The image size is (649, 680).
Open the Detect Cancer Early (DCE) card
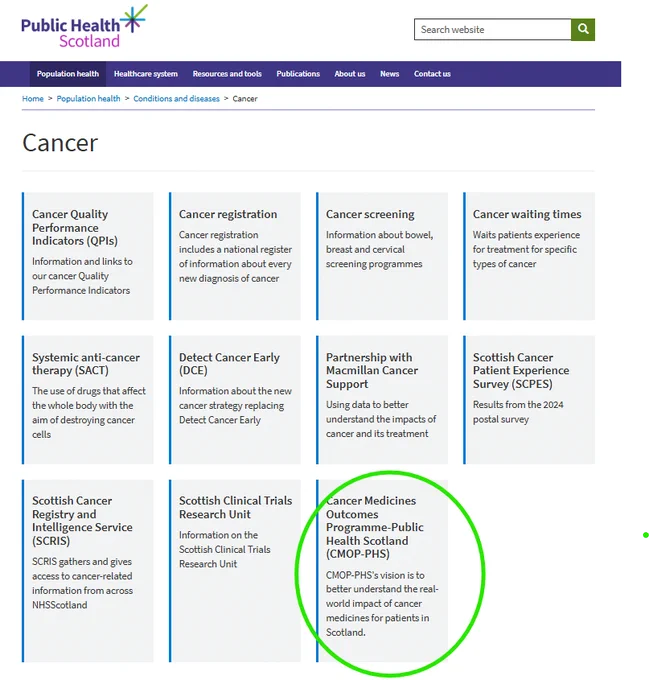click(235, 399)
